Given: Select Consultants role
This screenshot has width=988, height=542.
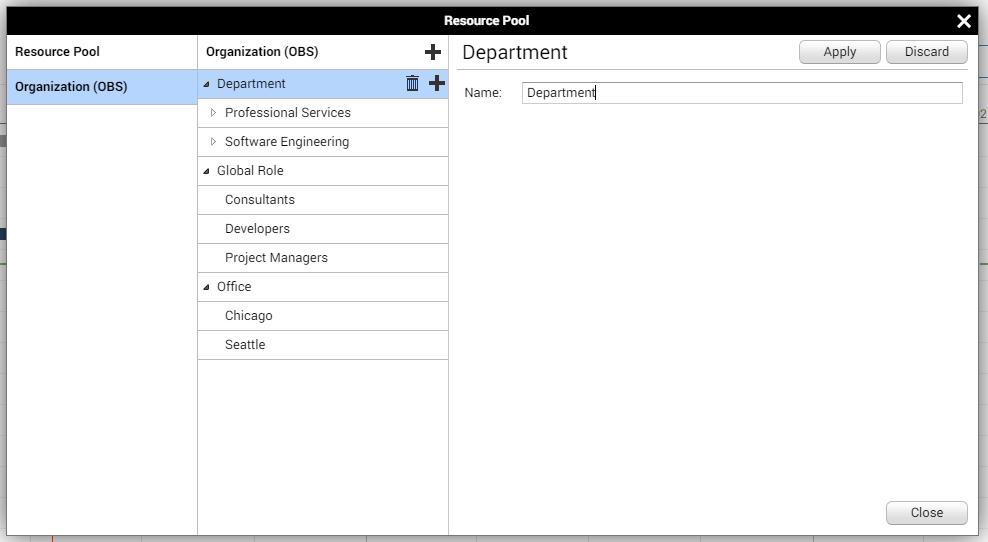Looking at the screenshot, I should 323,200.
